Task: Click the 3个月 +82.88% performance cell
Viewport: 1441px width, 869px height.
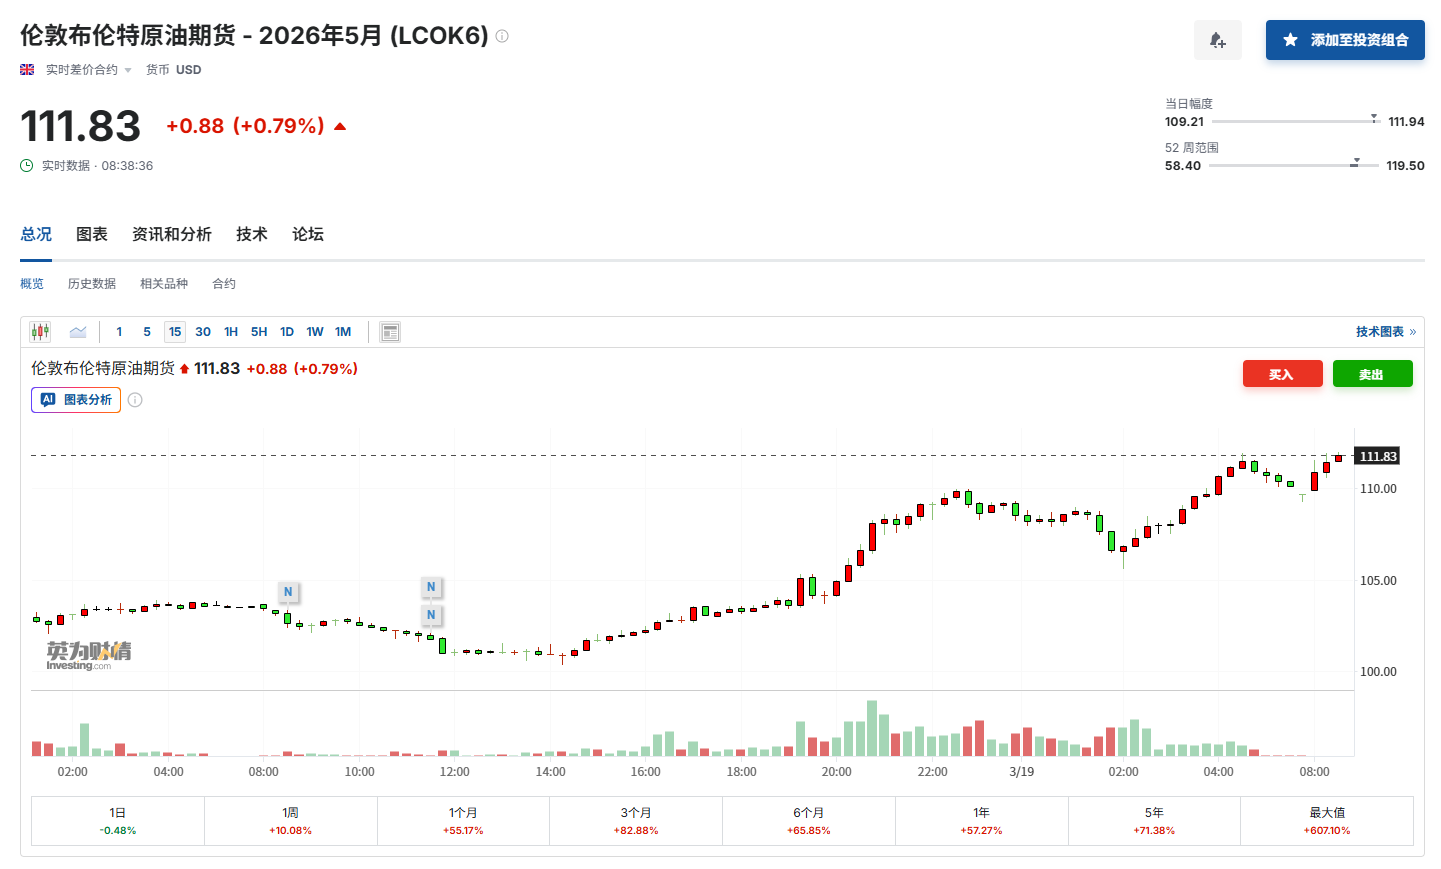Action: [635, 821]
